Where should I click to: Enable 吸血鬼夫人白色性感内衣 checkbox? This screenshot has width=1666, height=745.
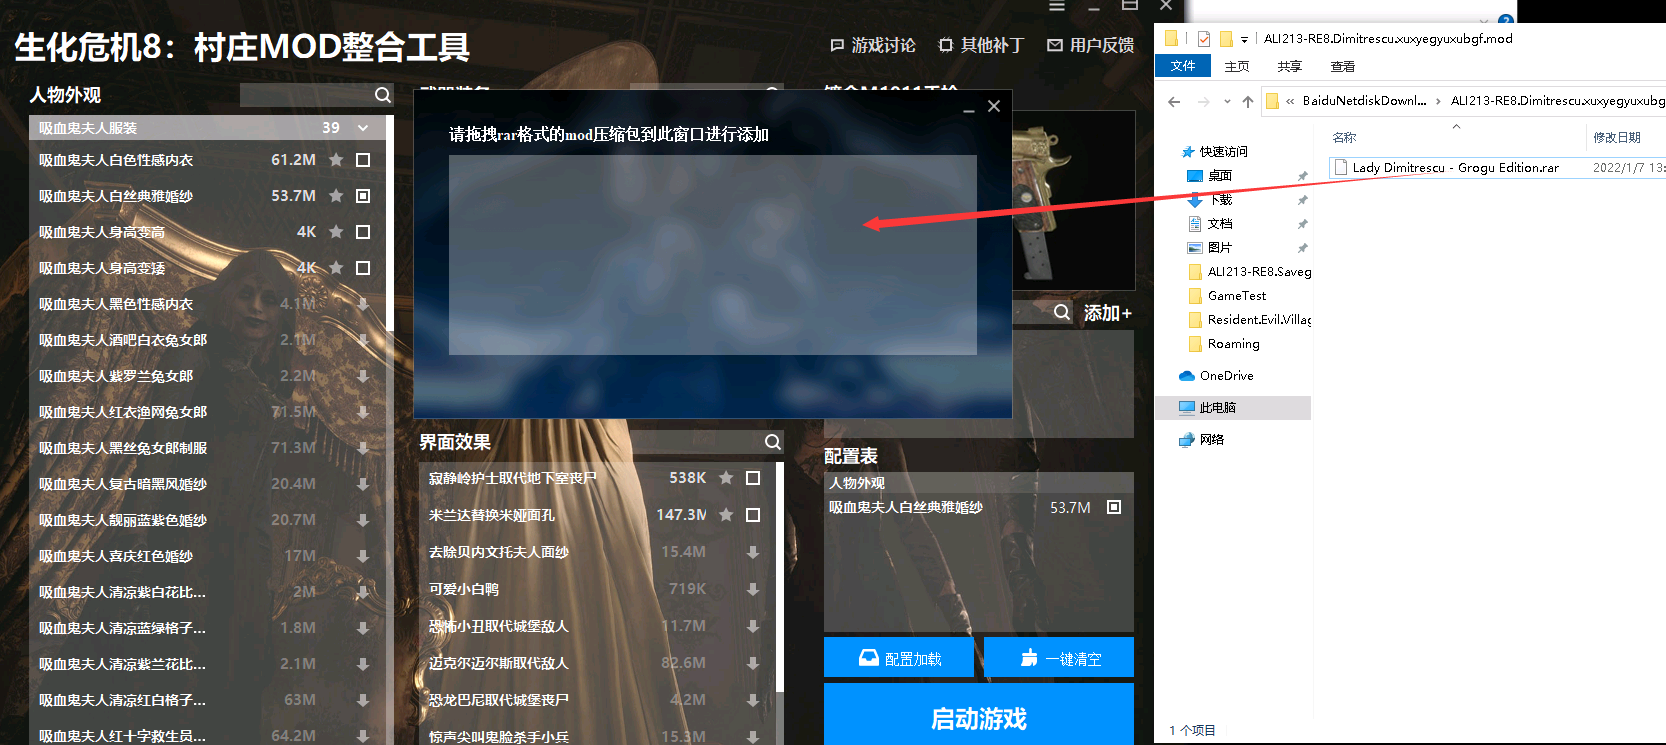coord(363,160)
